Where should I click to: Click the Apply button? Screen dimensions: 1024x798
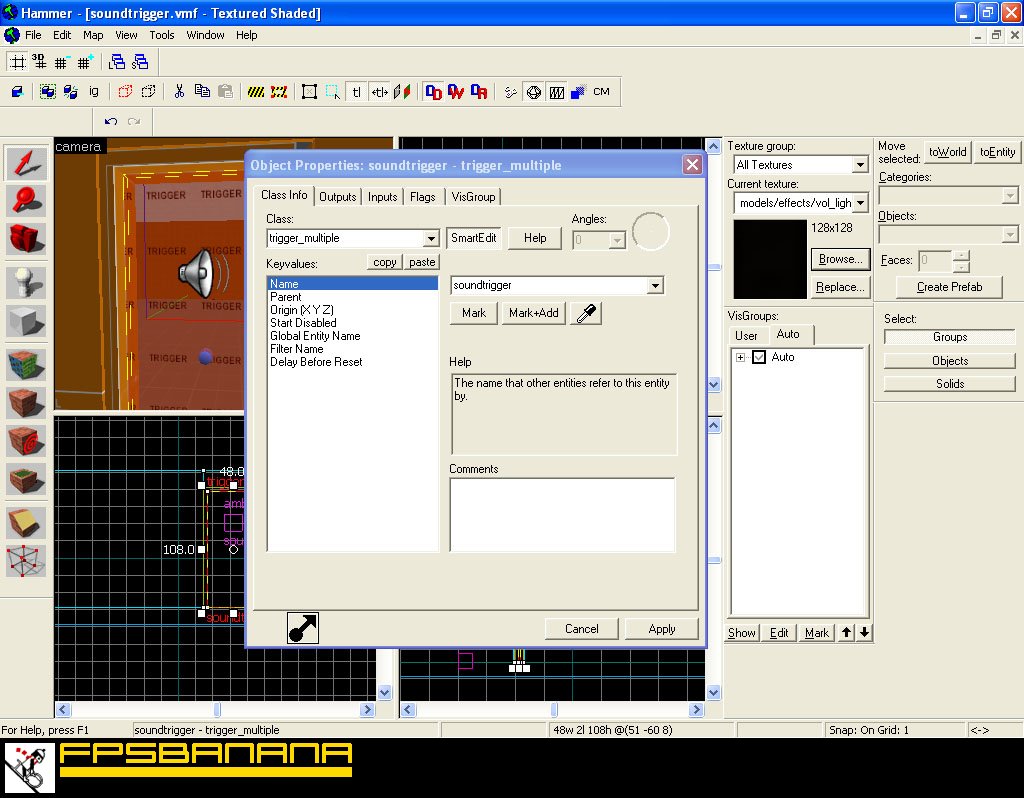tap(661, 629)
